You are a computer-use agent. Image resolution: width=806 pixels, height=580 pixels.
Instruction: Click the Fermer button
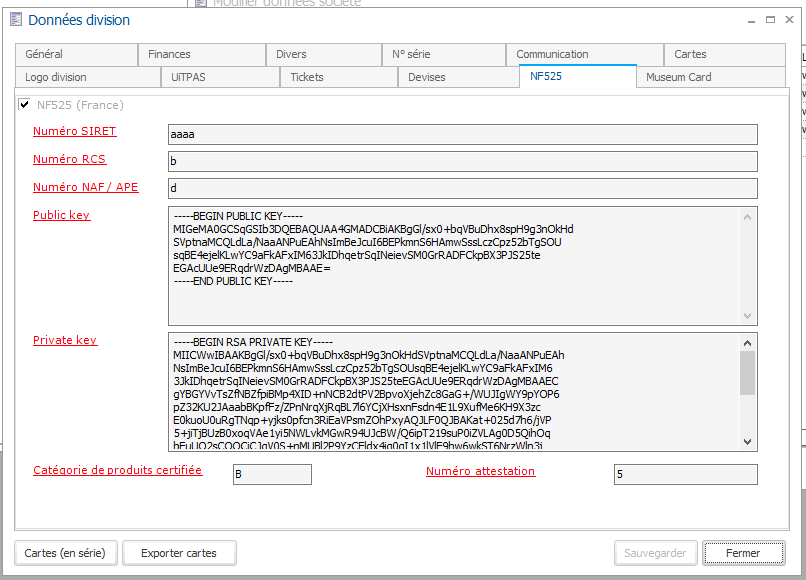742,553
